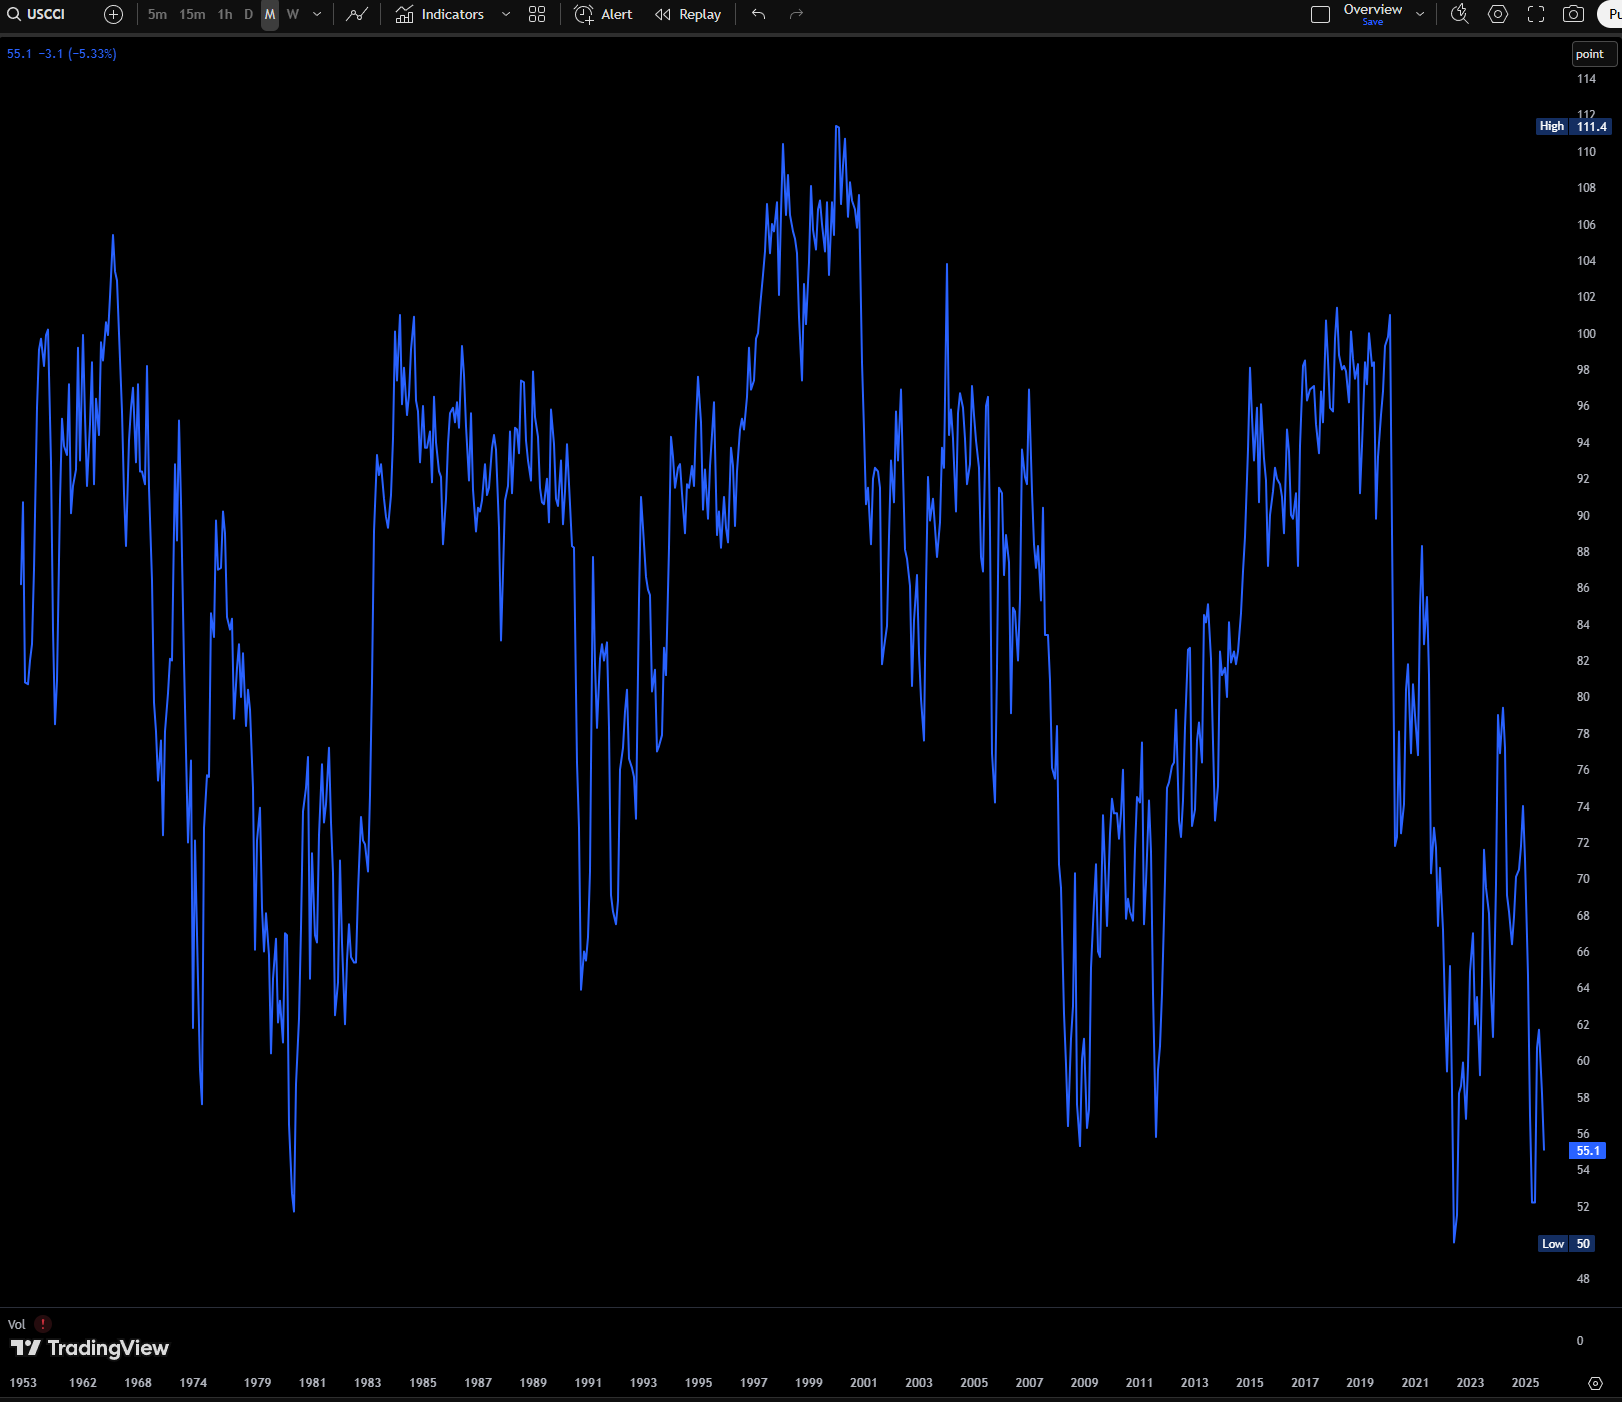
Task: Click the 1999 label on time axis
Action: tap(808, 1383)
